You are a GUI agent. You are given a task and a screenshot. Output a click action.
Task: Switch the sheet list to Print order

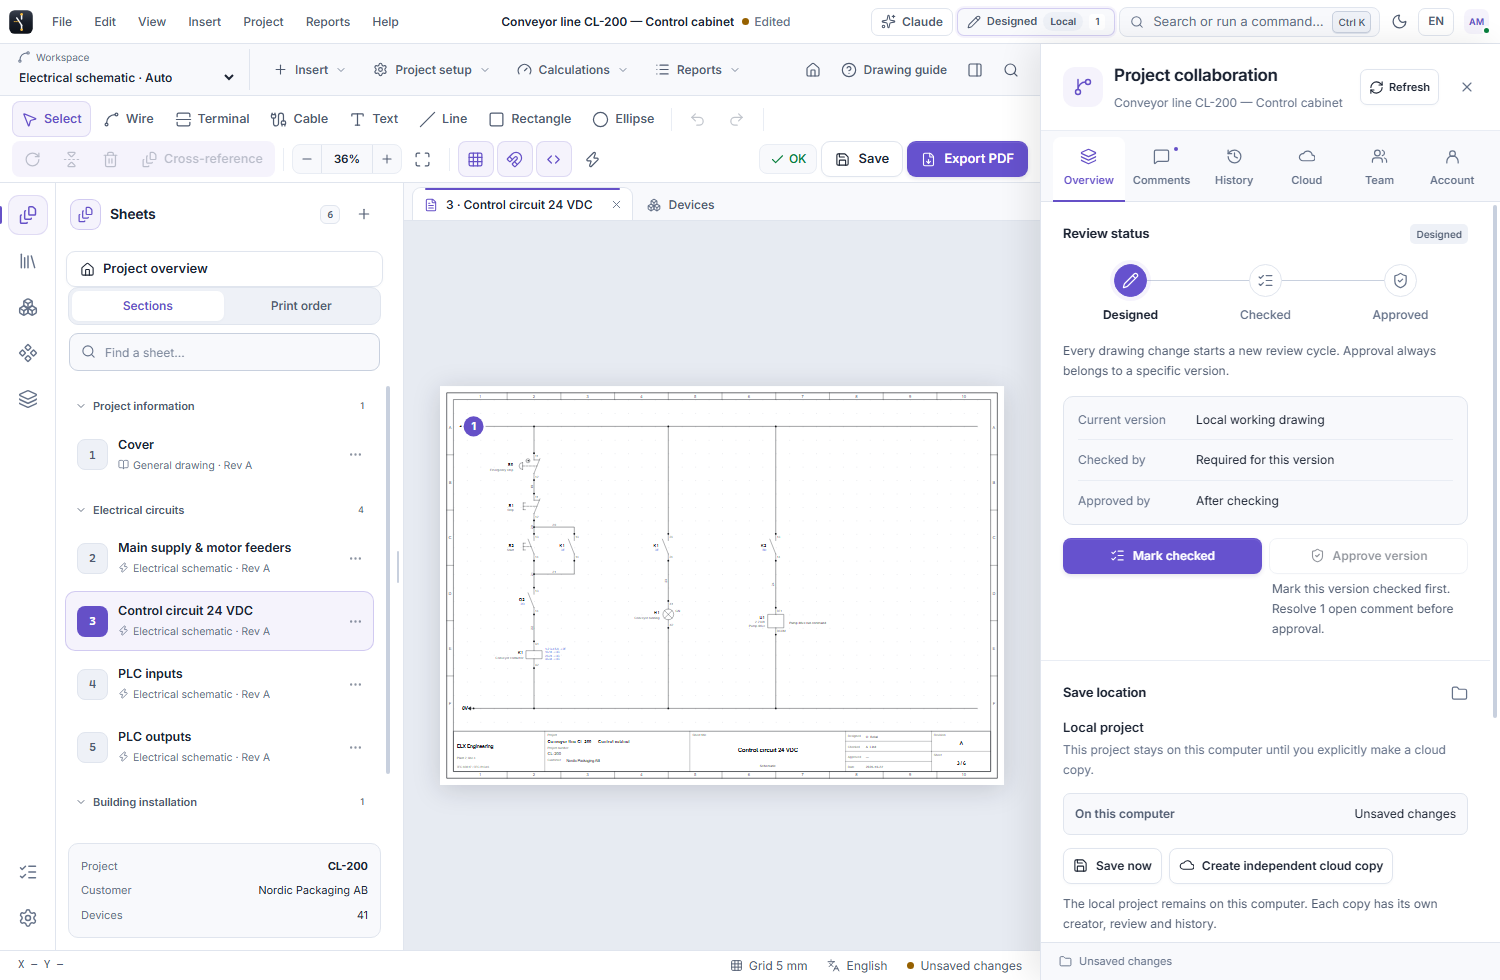coord(301,306)
